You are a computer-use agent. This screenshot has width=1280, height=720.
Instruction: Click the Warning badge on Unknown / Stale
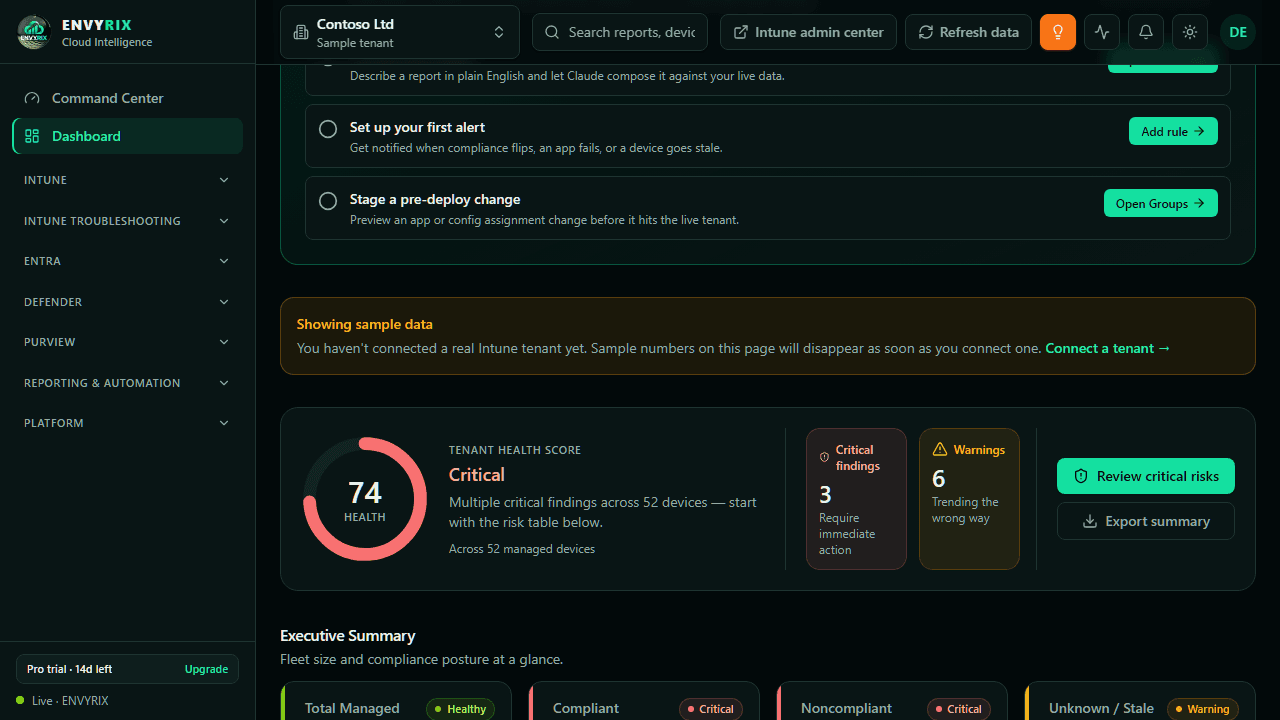pos(1203,709)
